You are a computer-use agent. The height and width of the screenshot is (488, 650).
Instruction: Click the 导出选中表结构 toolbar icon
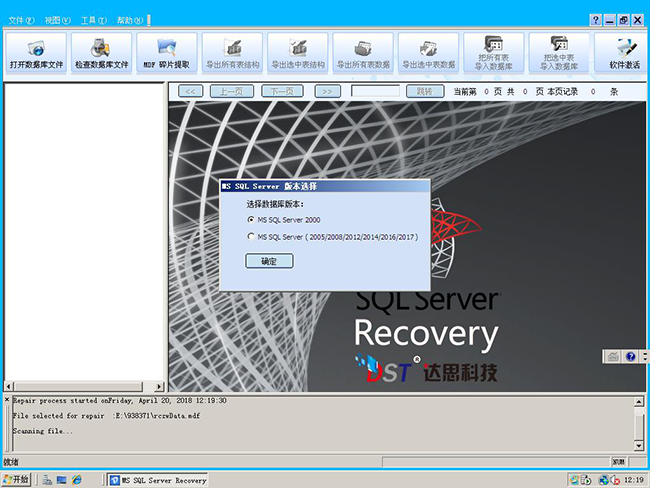[298, 53]
